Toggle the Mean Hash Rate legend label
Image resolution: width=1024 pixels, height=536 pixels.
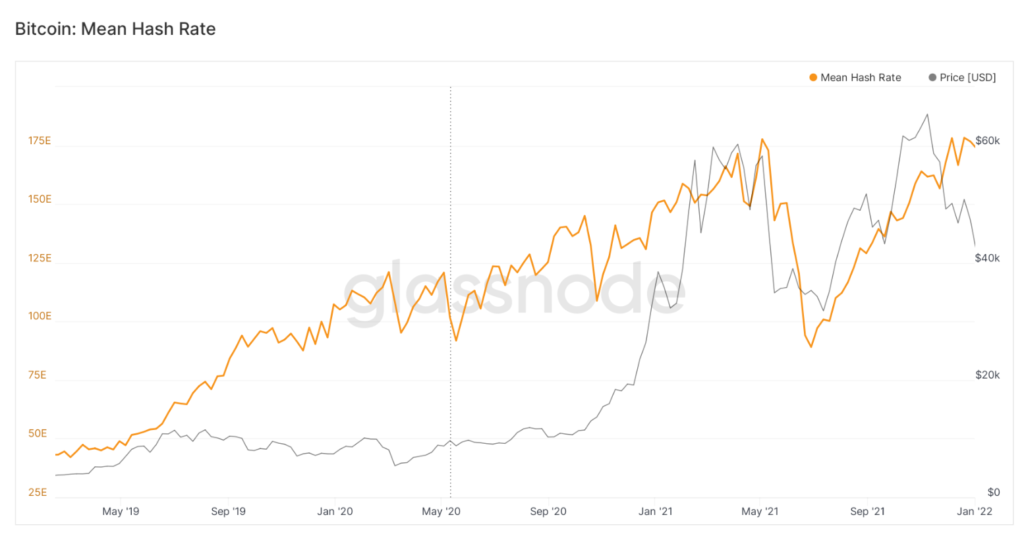[x=859, y=77]
